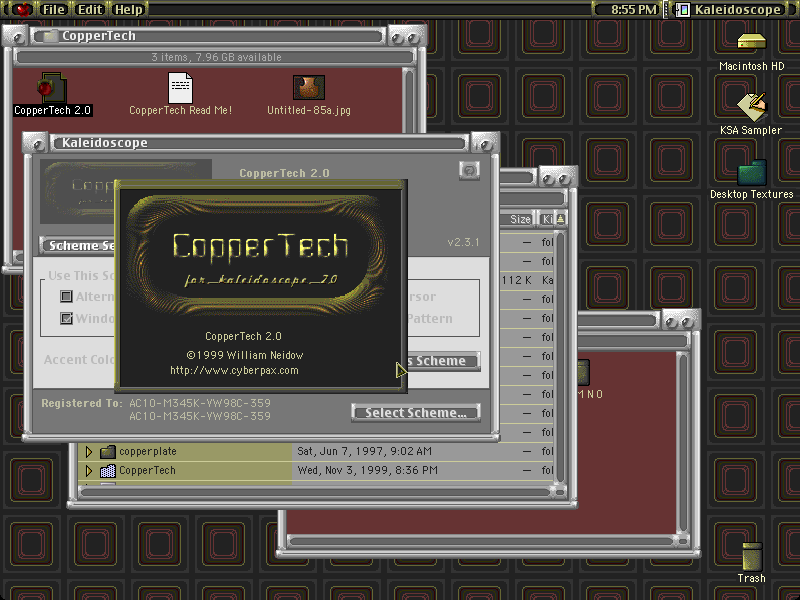Viewport: 800px width, 600px height.
Task: Expand the copperplate folder disclosure triangle
Action: pos(88,452)
